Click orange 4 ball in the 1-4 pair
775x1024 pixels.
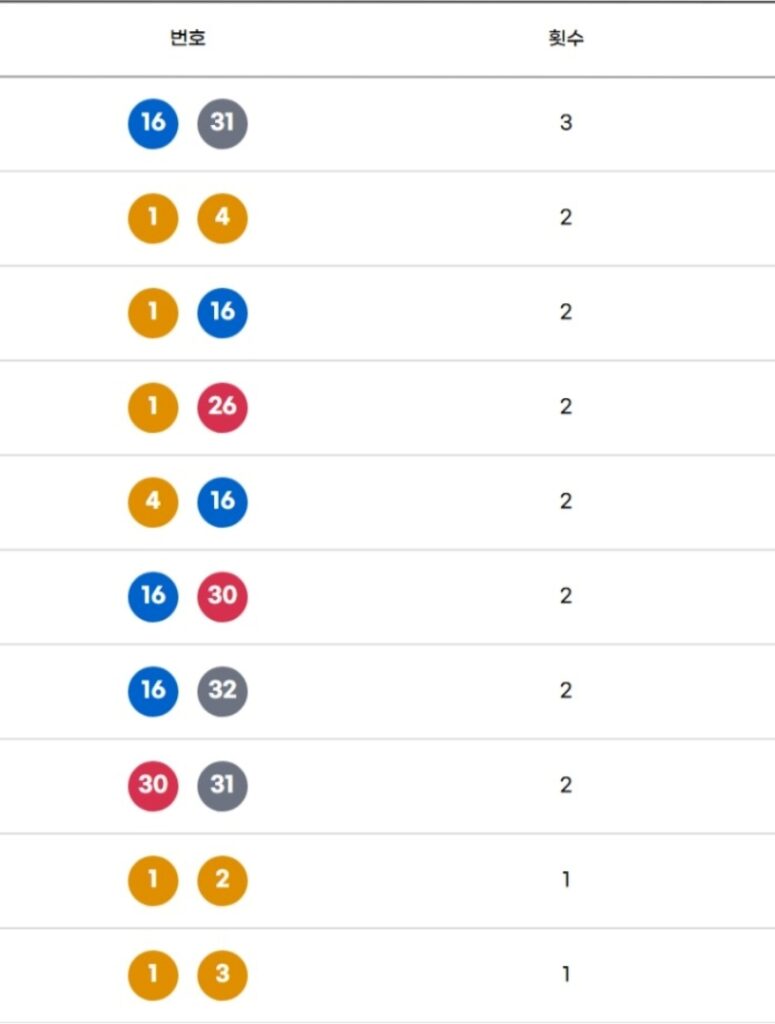coord(222,219)
